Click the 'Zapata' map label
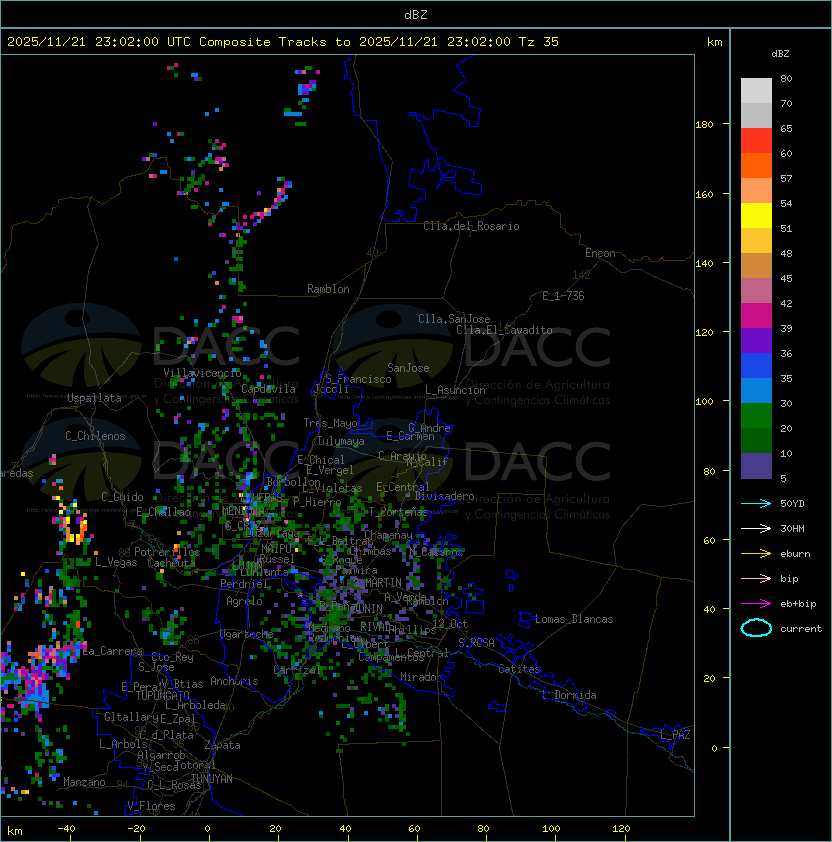832x842 pixels. point(222,745)
